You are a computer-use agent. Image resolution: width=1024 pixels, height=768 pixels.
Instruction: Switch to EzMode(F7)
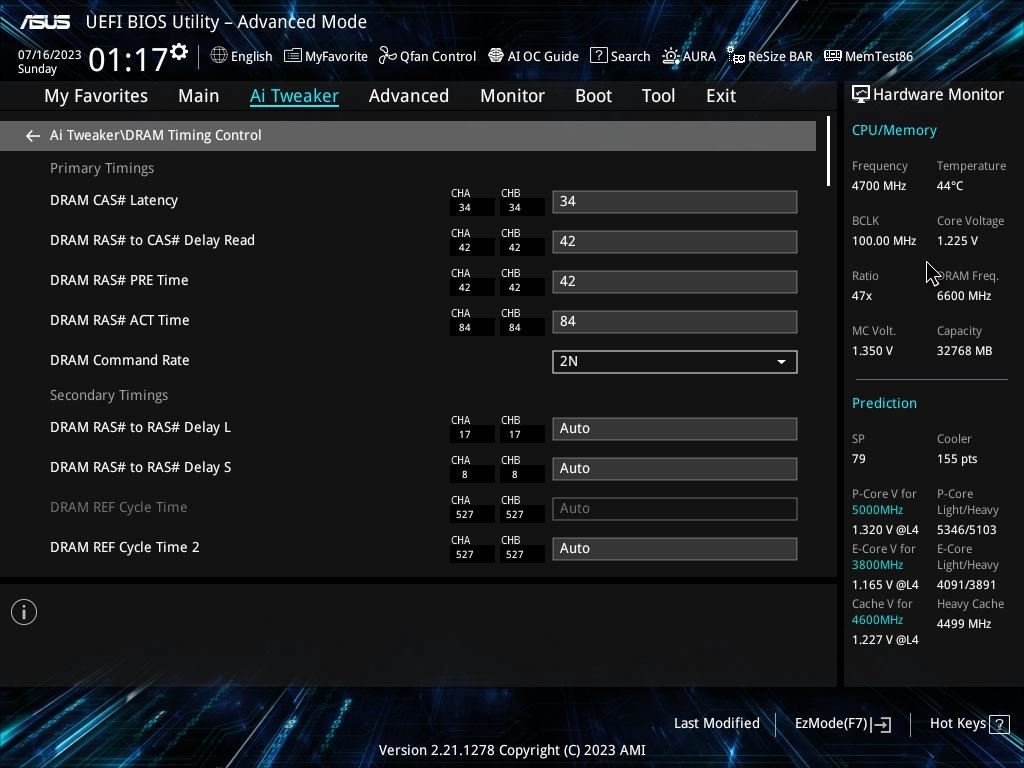pos(842,724)
